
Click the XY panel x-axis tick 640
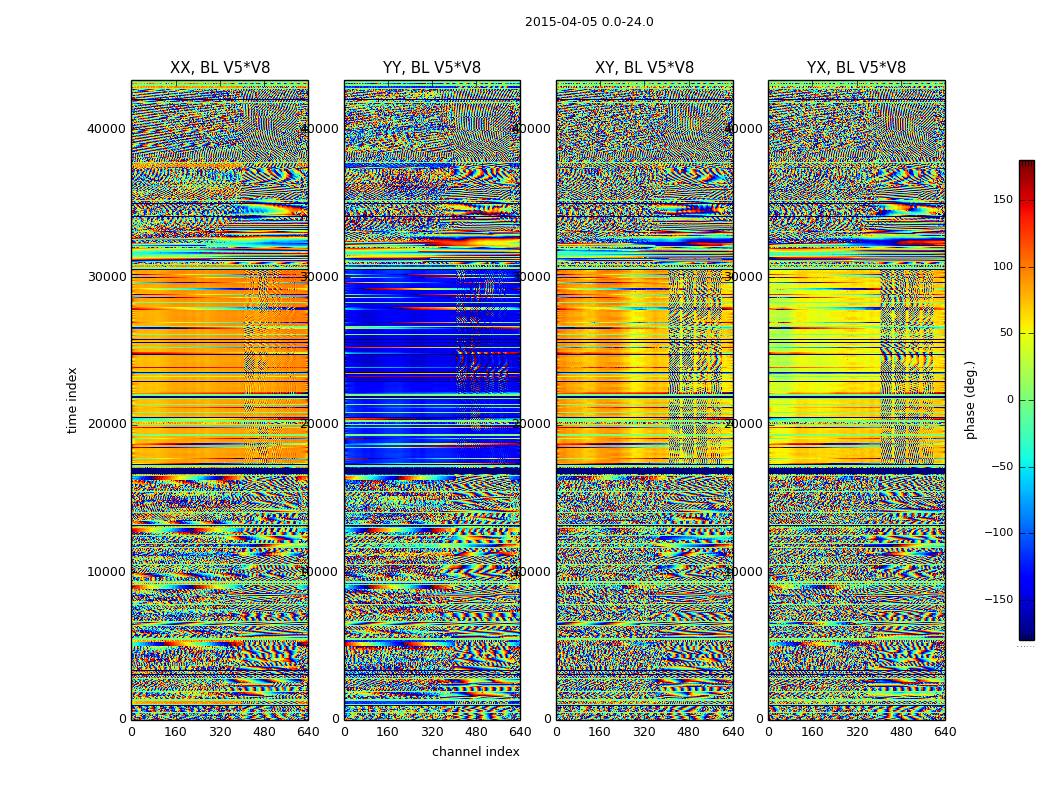click(x=733, y=732)
